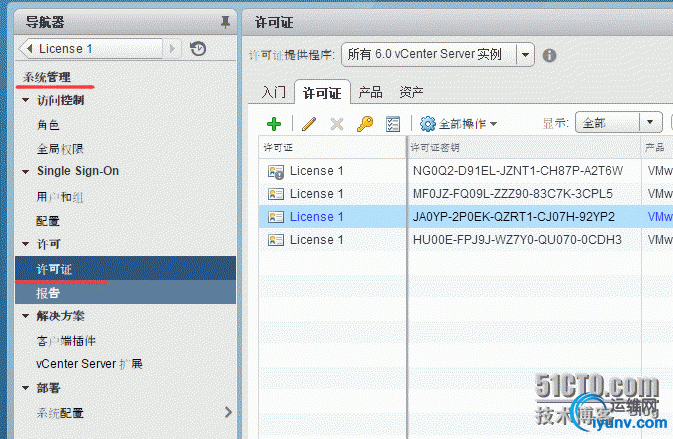Click icon of license NG0Q2-D91EL row
This screenshot has width=673, height=439.
click(x=276, y=171)
